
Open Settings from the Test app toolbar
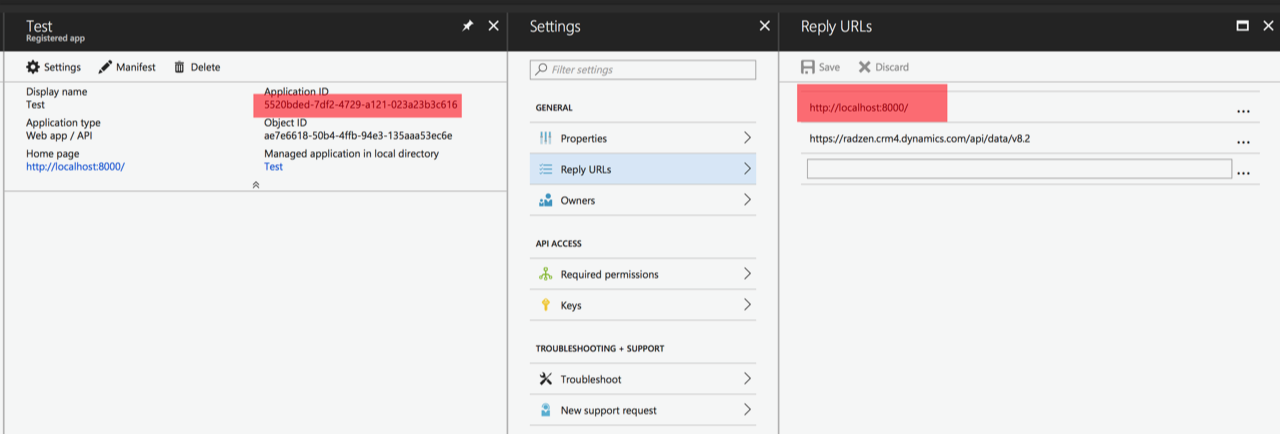[x=54, y=67]
